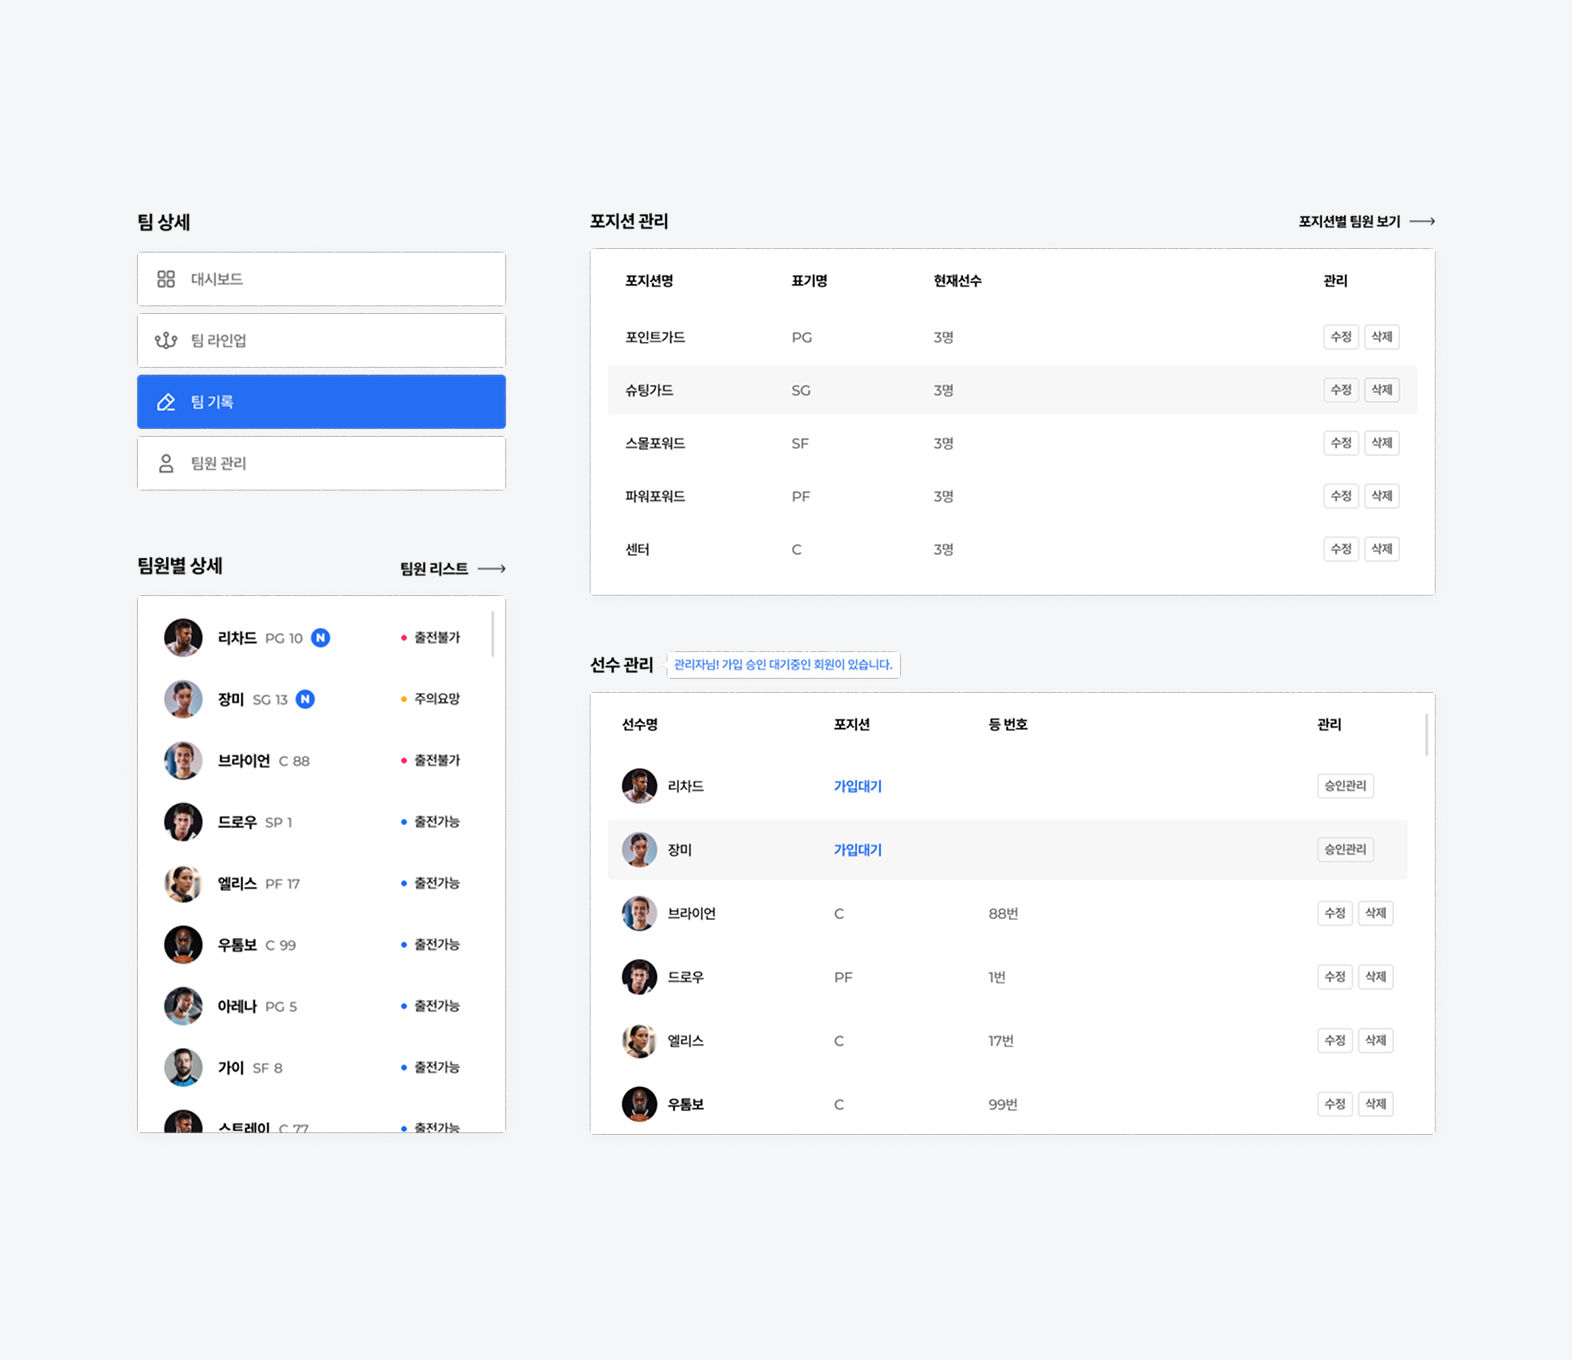Screen dimensions: 1572x1360
Task: Click the person icon in 팀원 관리
Action: (166, 464)
